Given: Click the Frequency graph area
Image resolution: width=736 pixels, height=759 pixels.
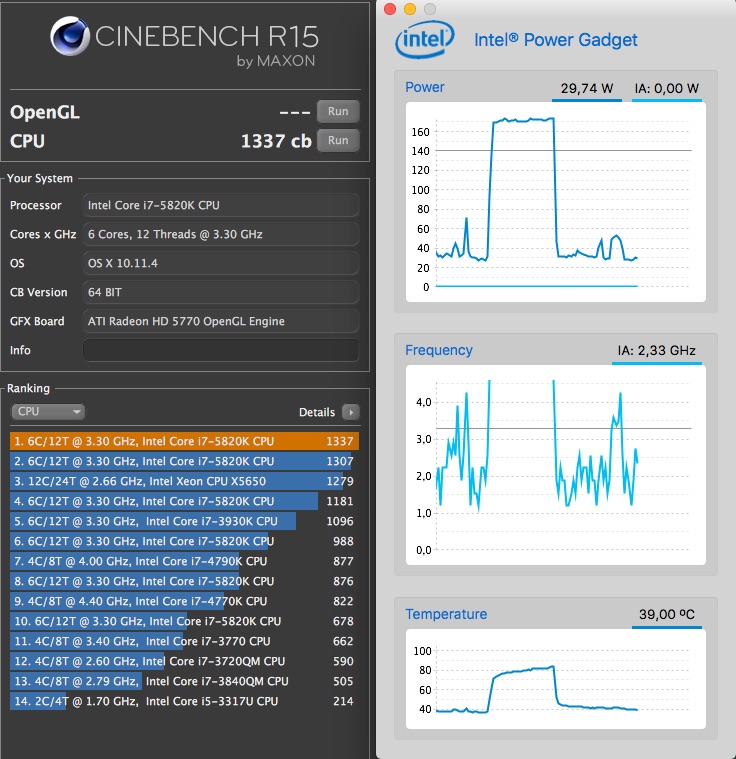Looking at the screenshot, I should [555, 465].
